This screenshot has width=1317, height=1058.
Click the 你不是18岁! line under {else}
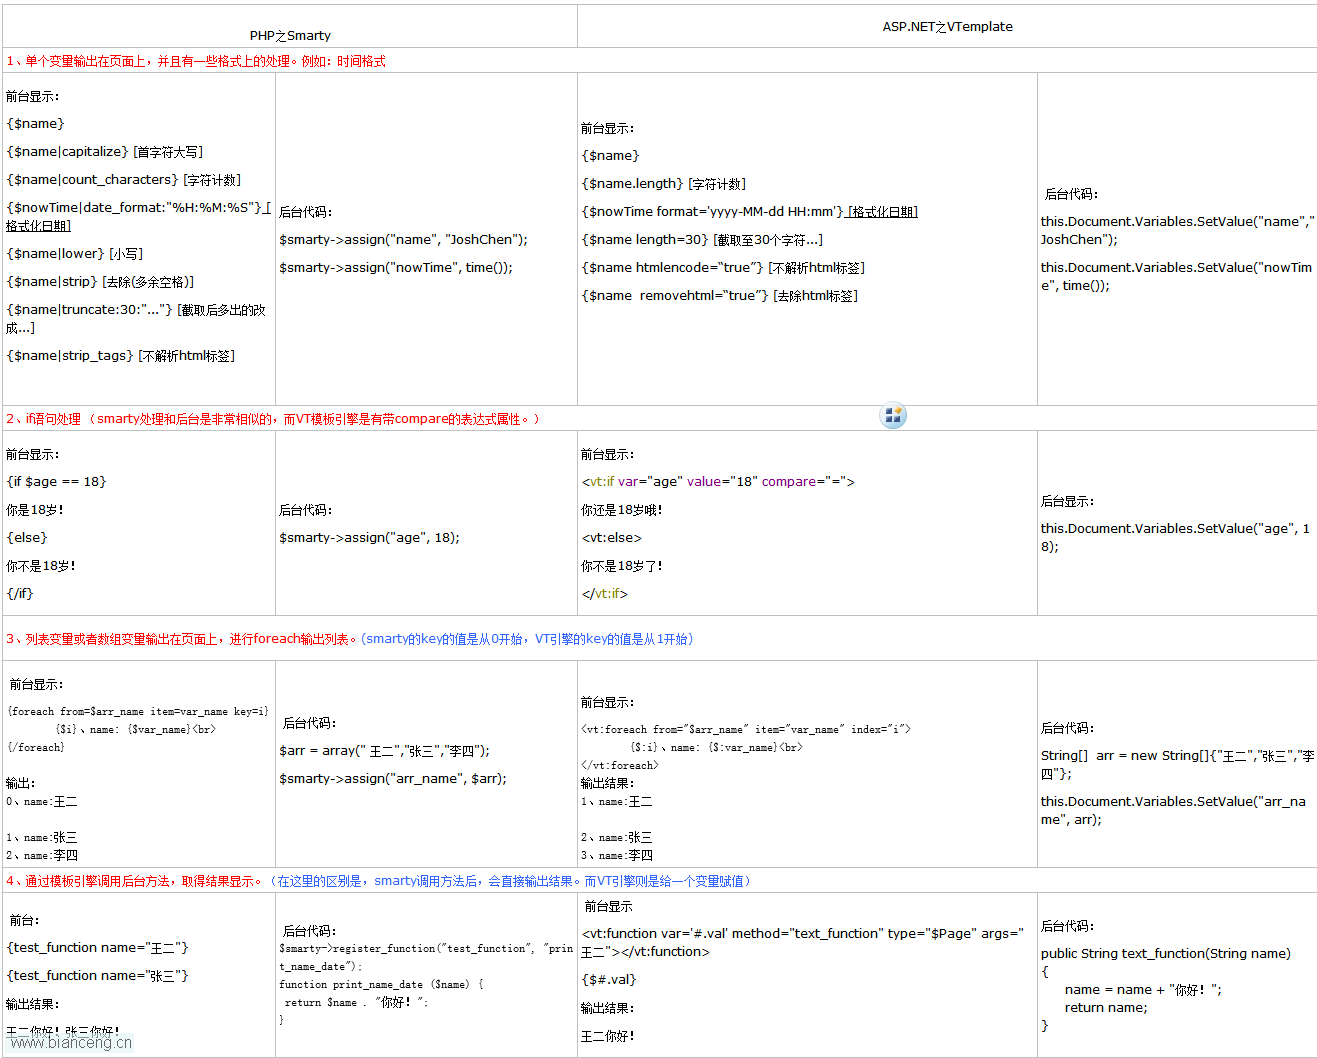point(41,566)
